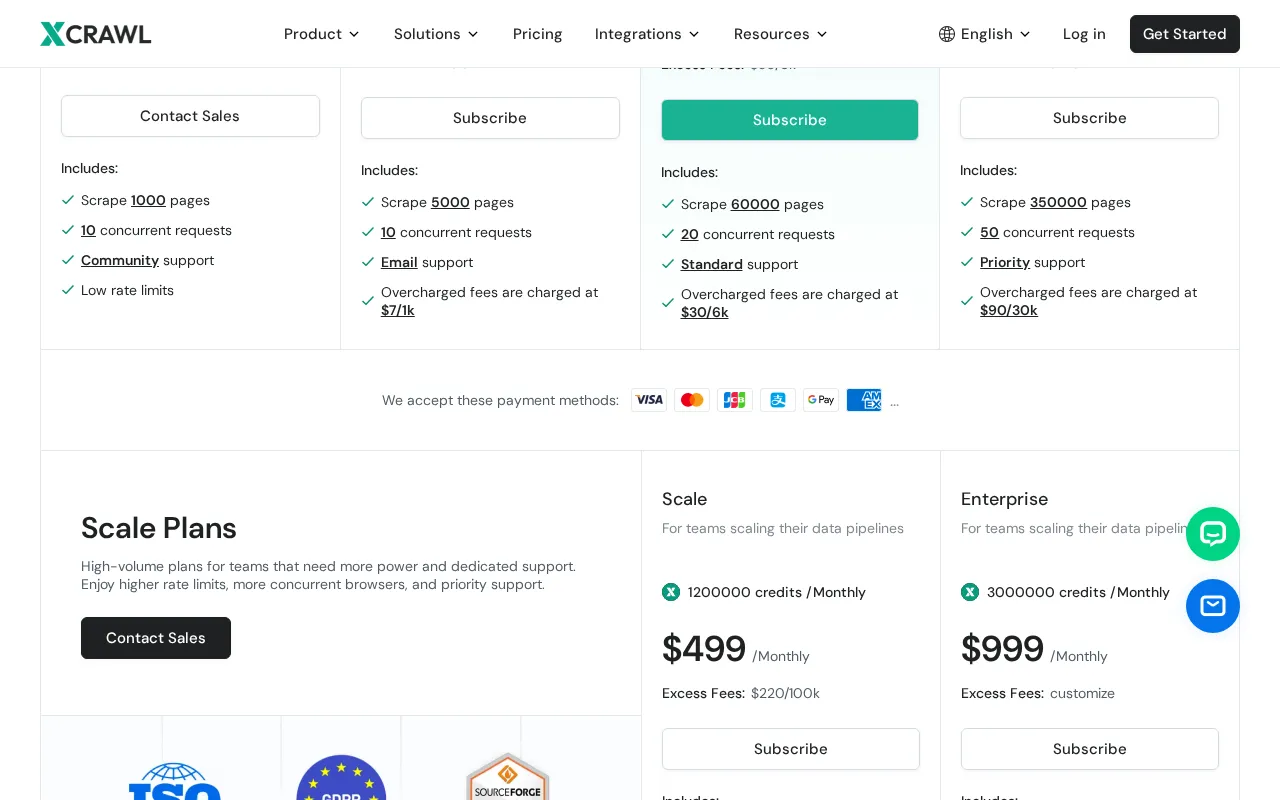Click the "$999" price text
The width and height of the screenshot is (1280, 800).
pyautogui.click(x=1003, y=649)
